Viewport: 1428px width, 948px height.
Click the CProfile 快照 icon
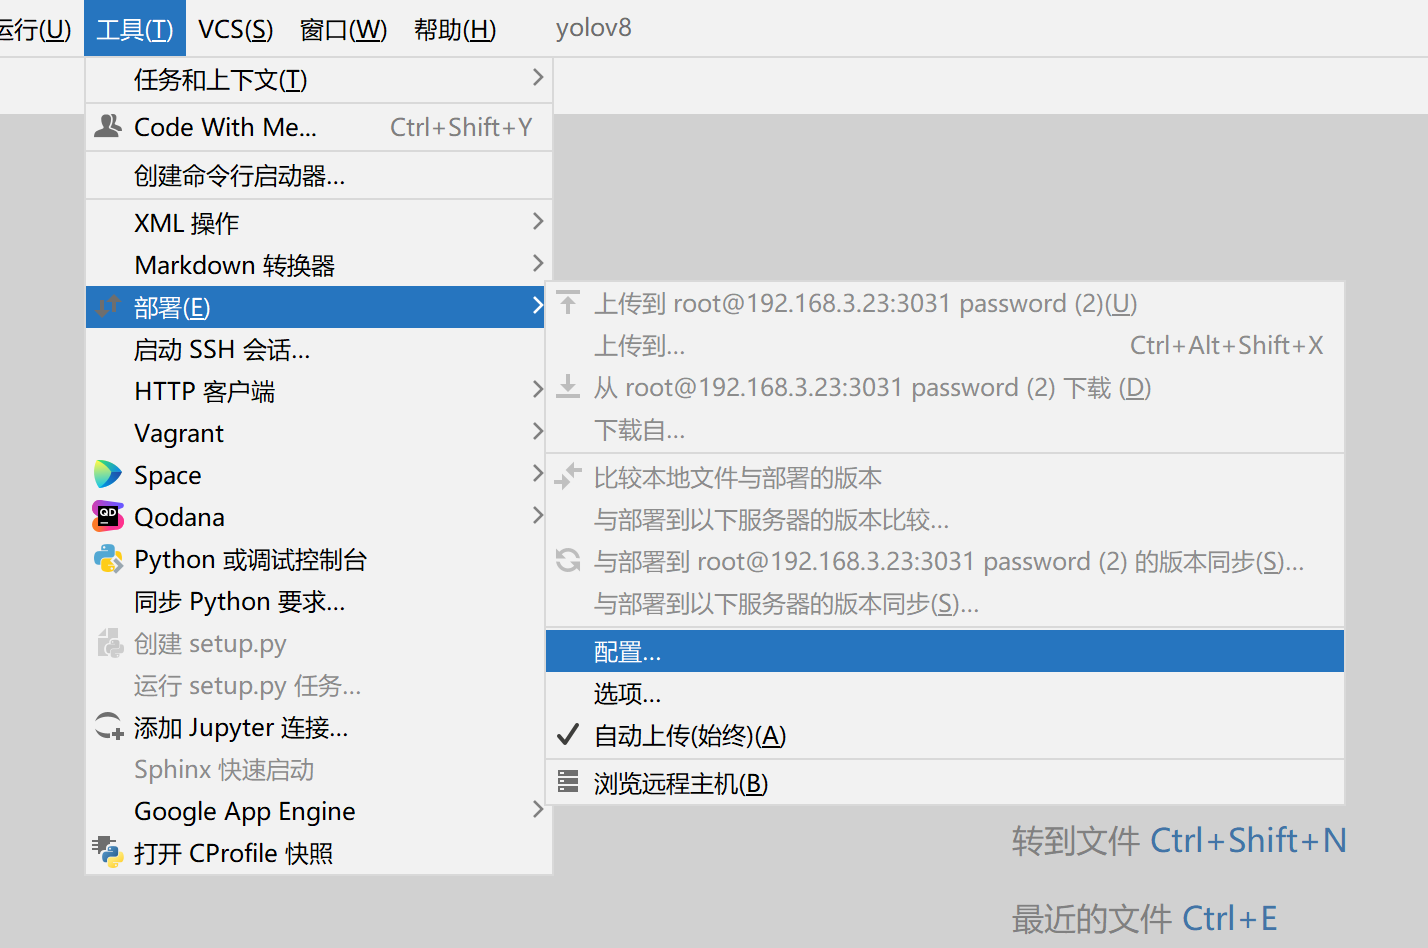click(108, 852)
